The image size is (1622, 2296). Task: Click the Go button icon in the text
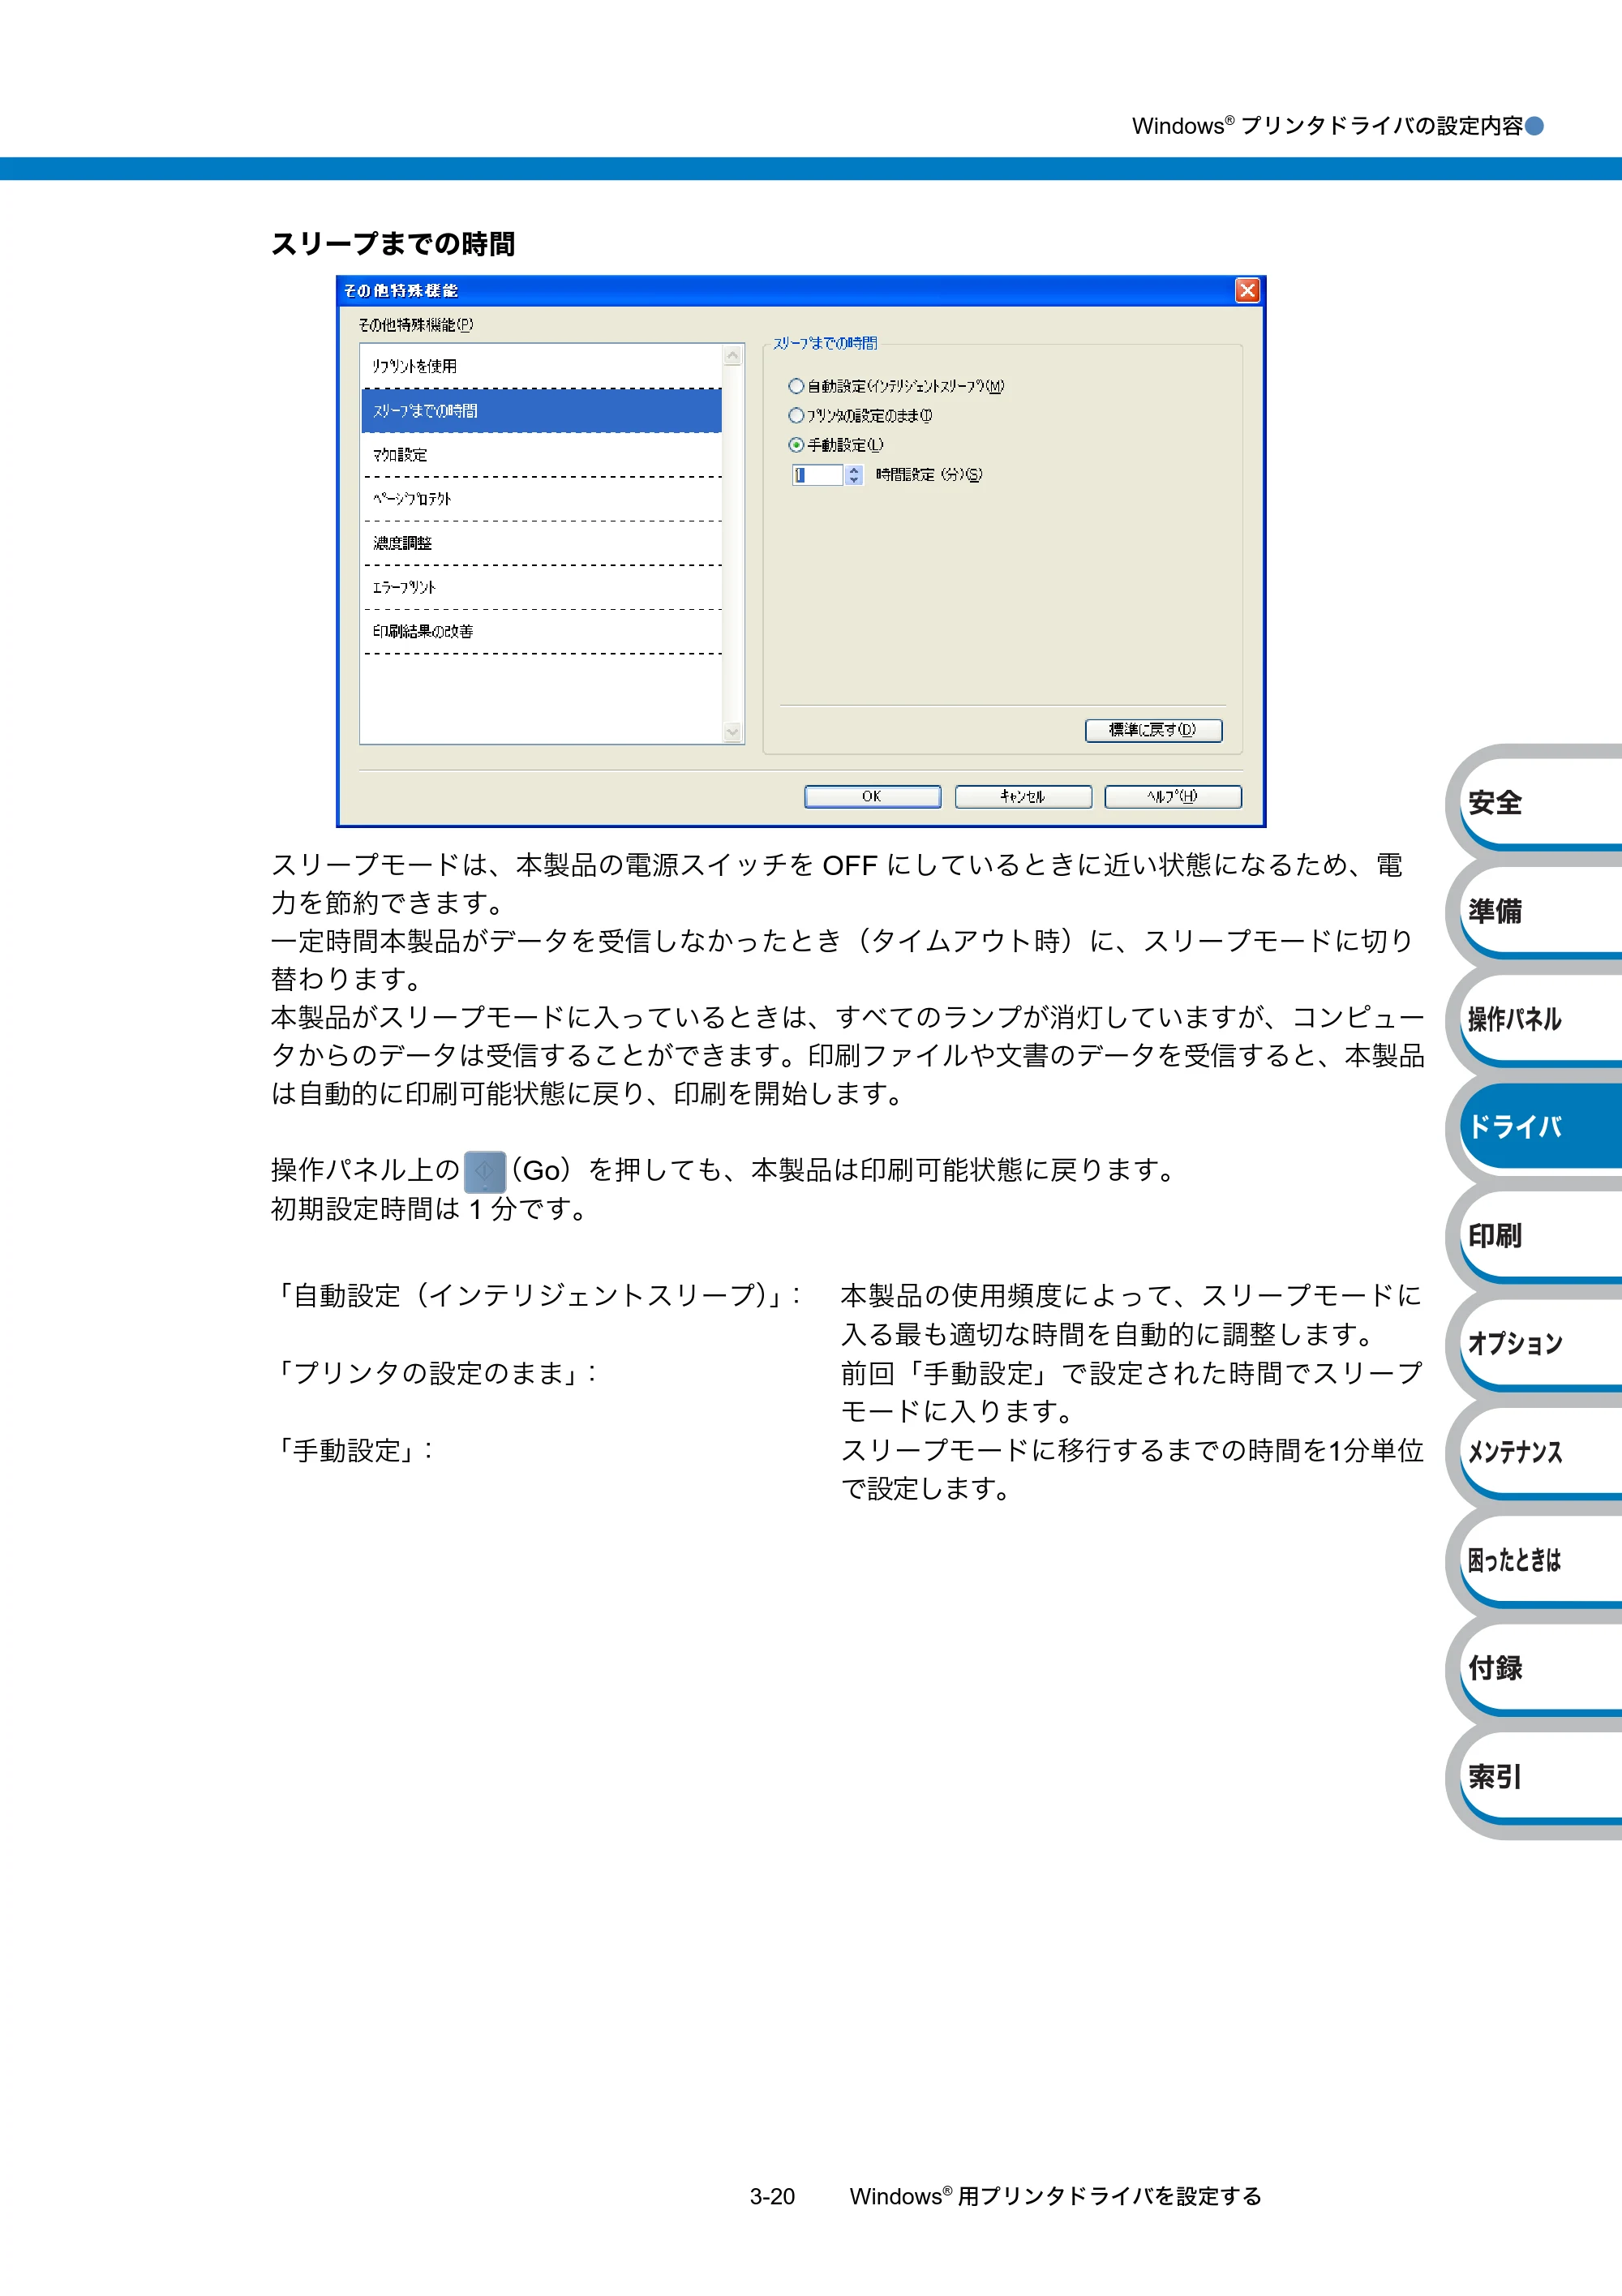pos(485,1171)
